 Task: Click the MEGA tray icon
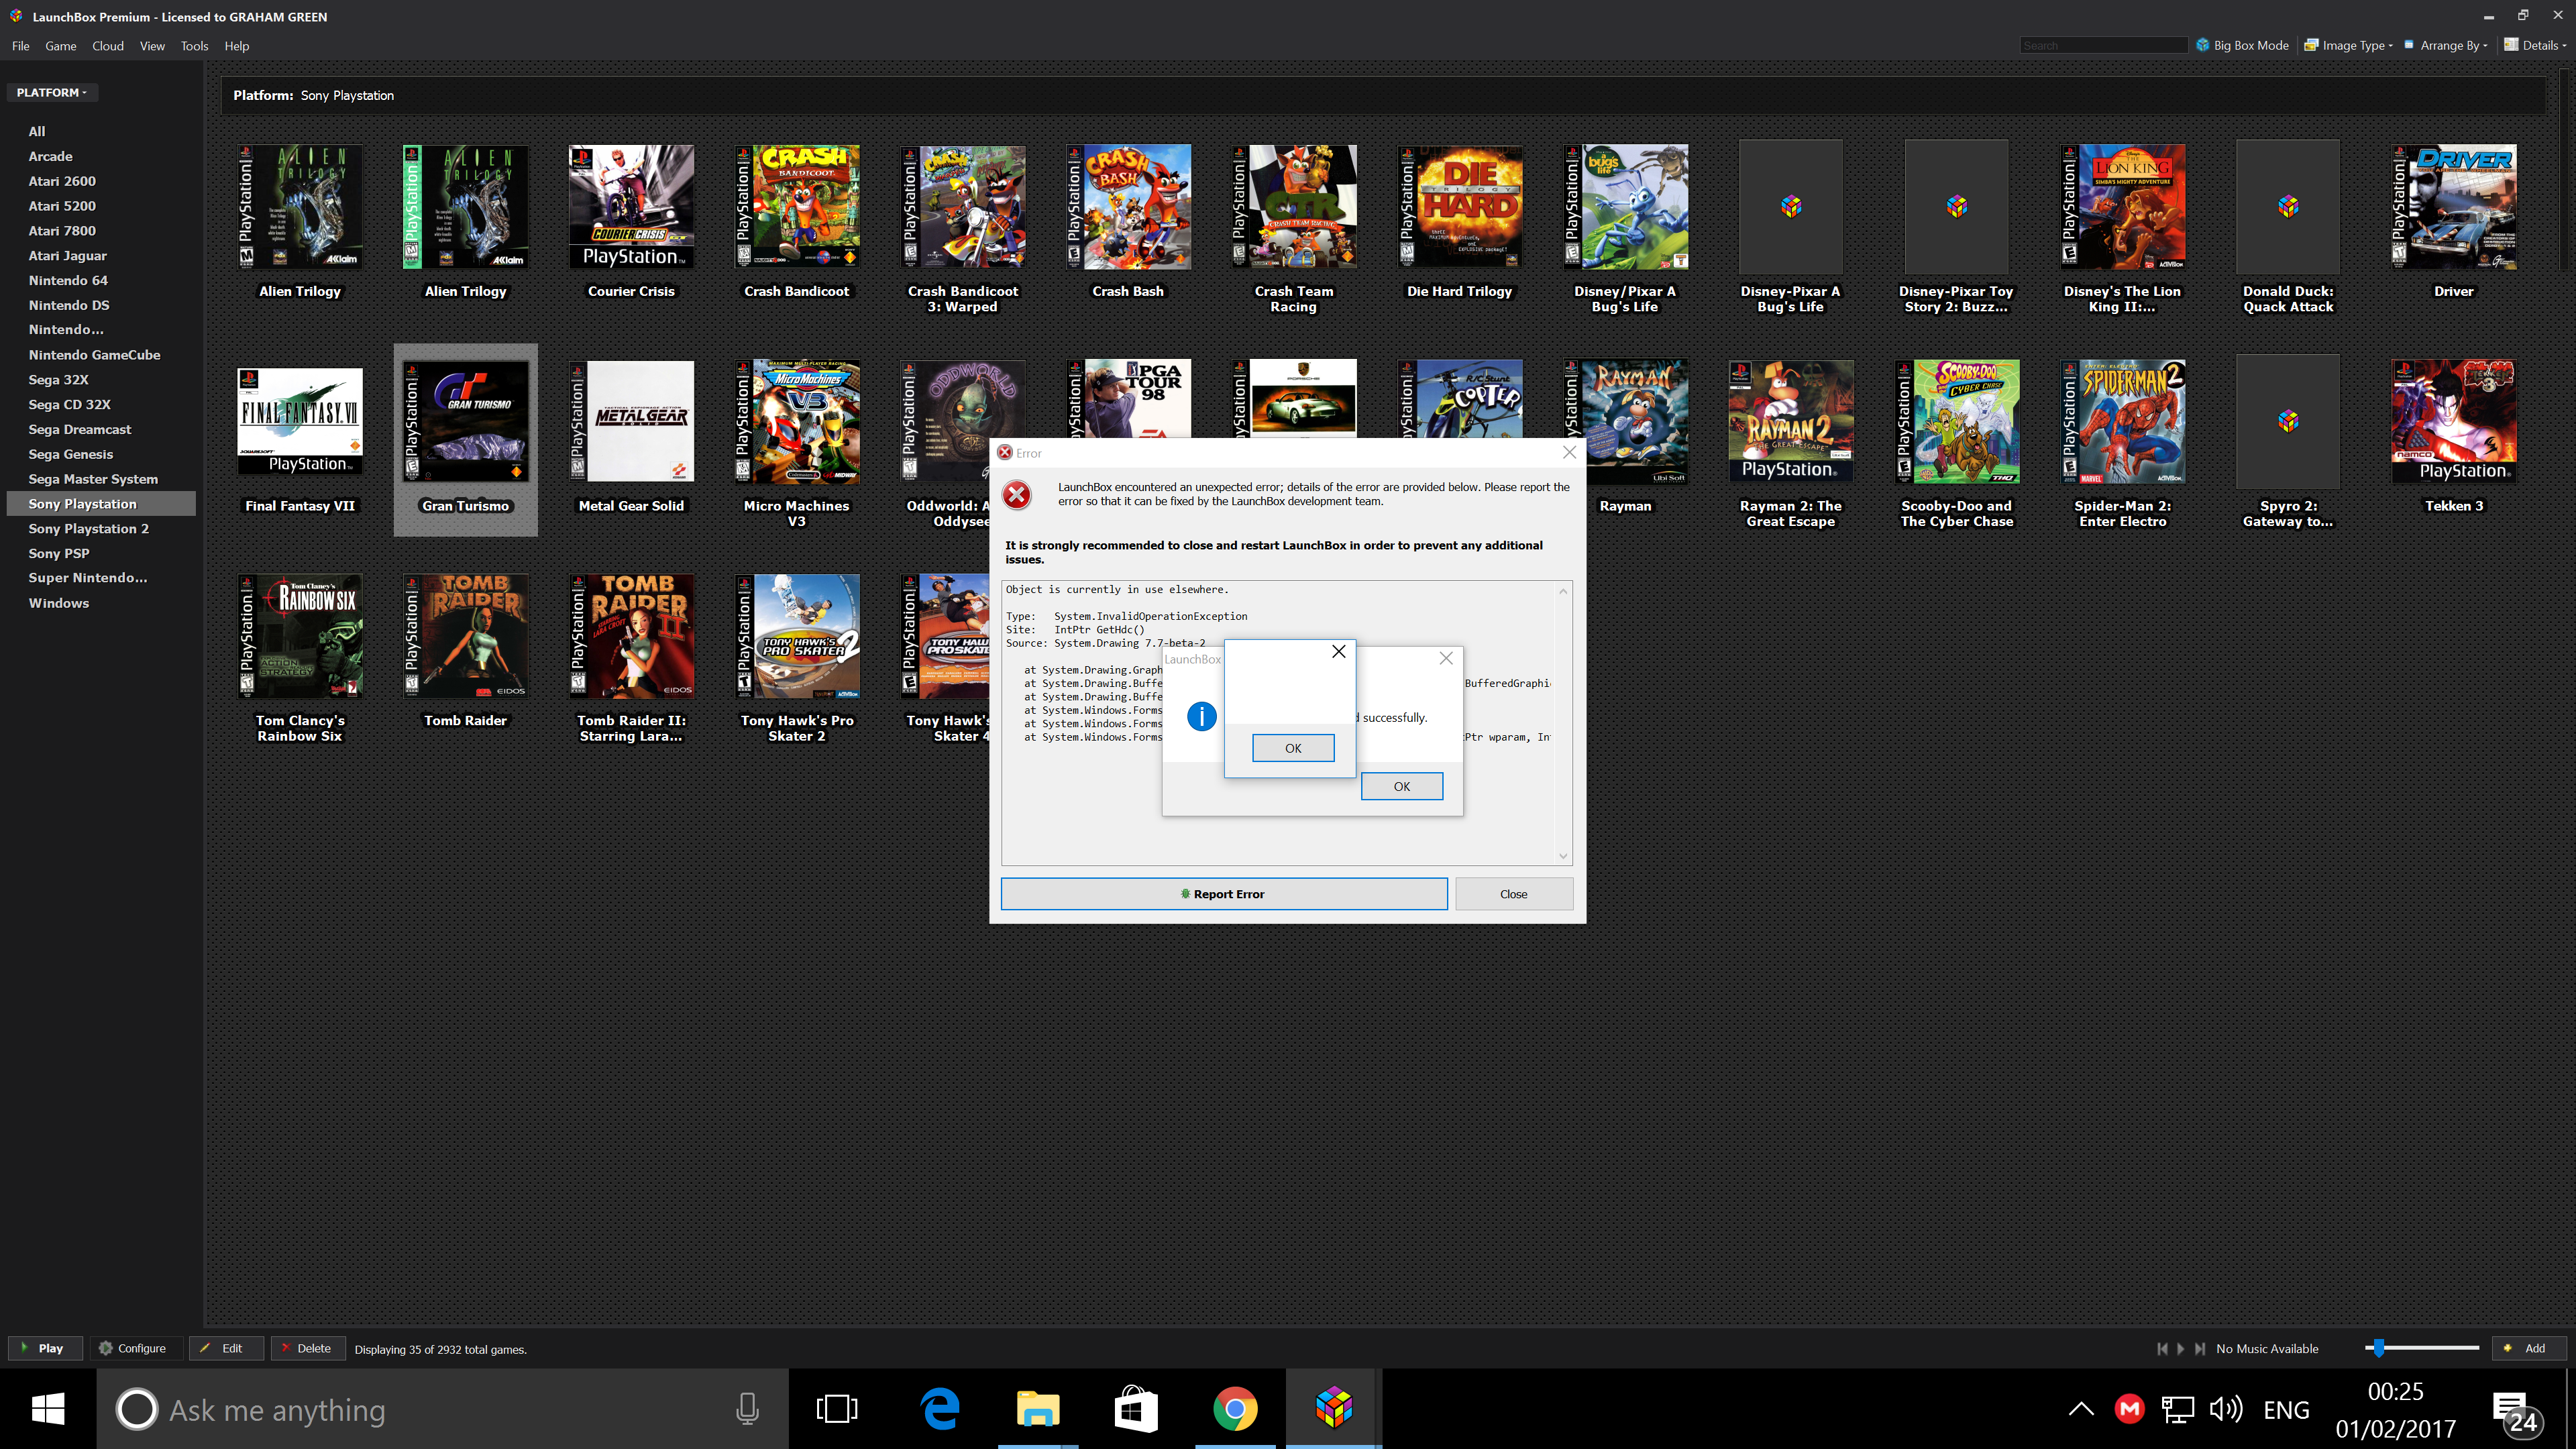click(x=2130, y=1409)
